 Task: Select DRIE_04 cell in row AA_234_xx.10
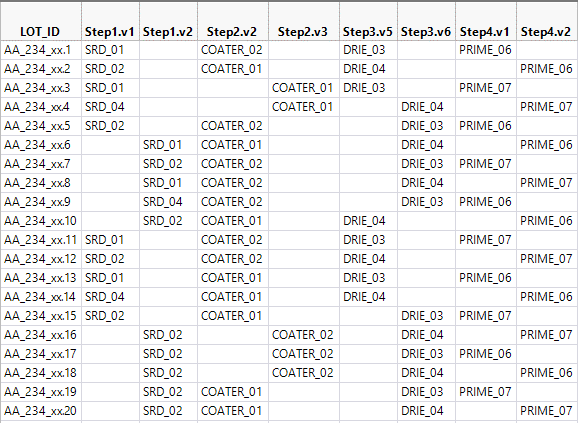[368, 221]
